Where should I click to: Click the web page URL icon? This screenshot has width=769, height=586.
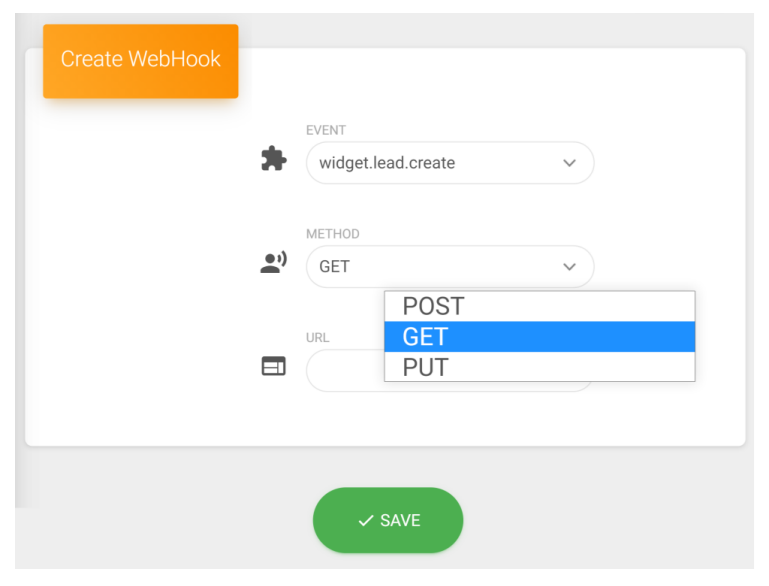273,367
